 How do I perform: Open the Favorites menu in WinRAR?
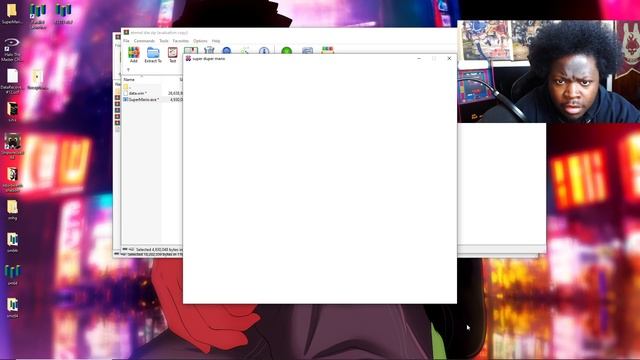pyautogui.click(x=180, y=41)
